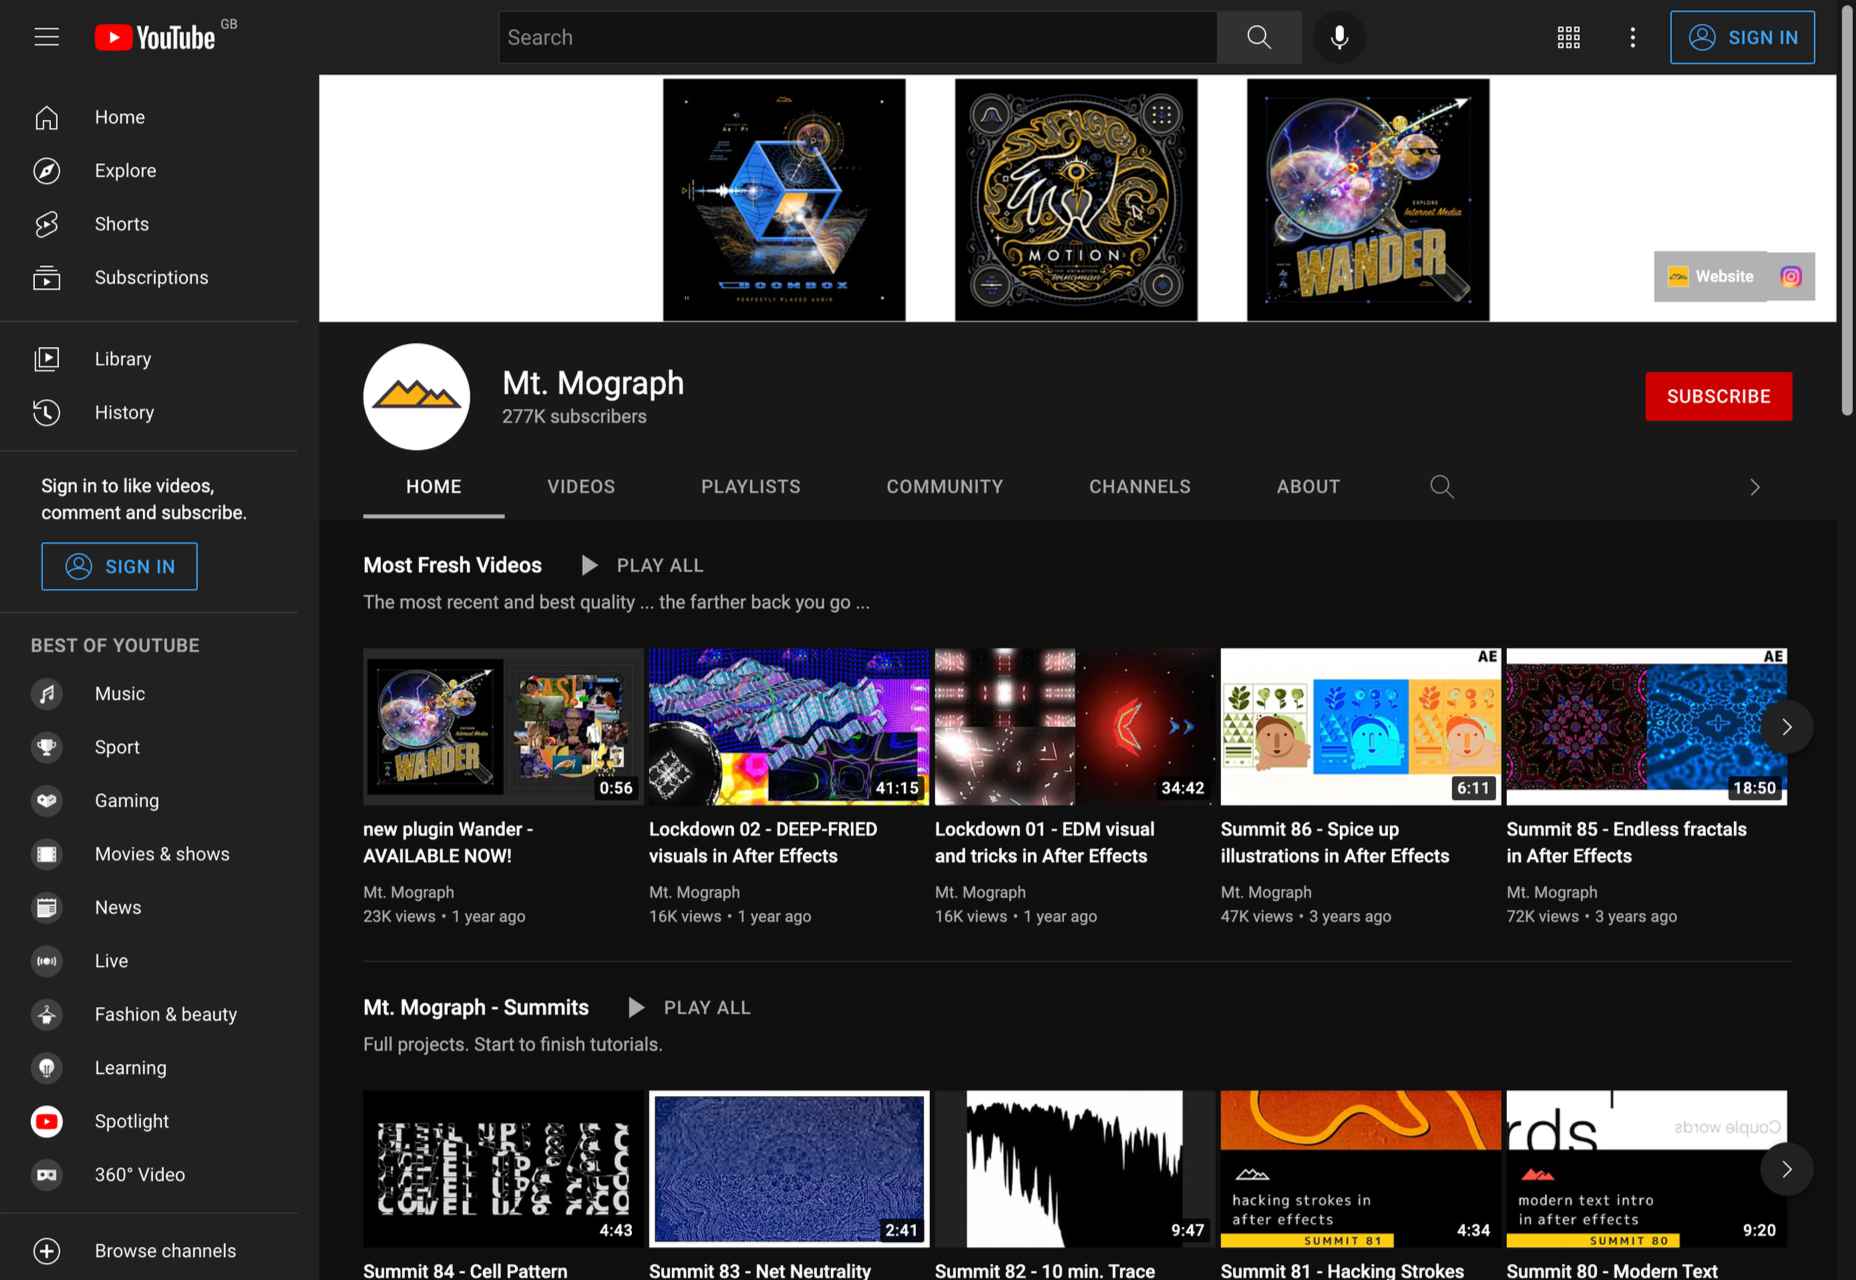Open Learning category
Screen dimensions: 1856x1280
149,1068
